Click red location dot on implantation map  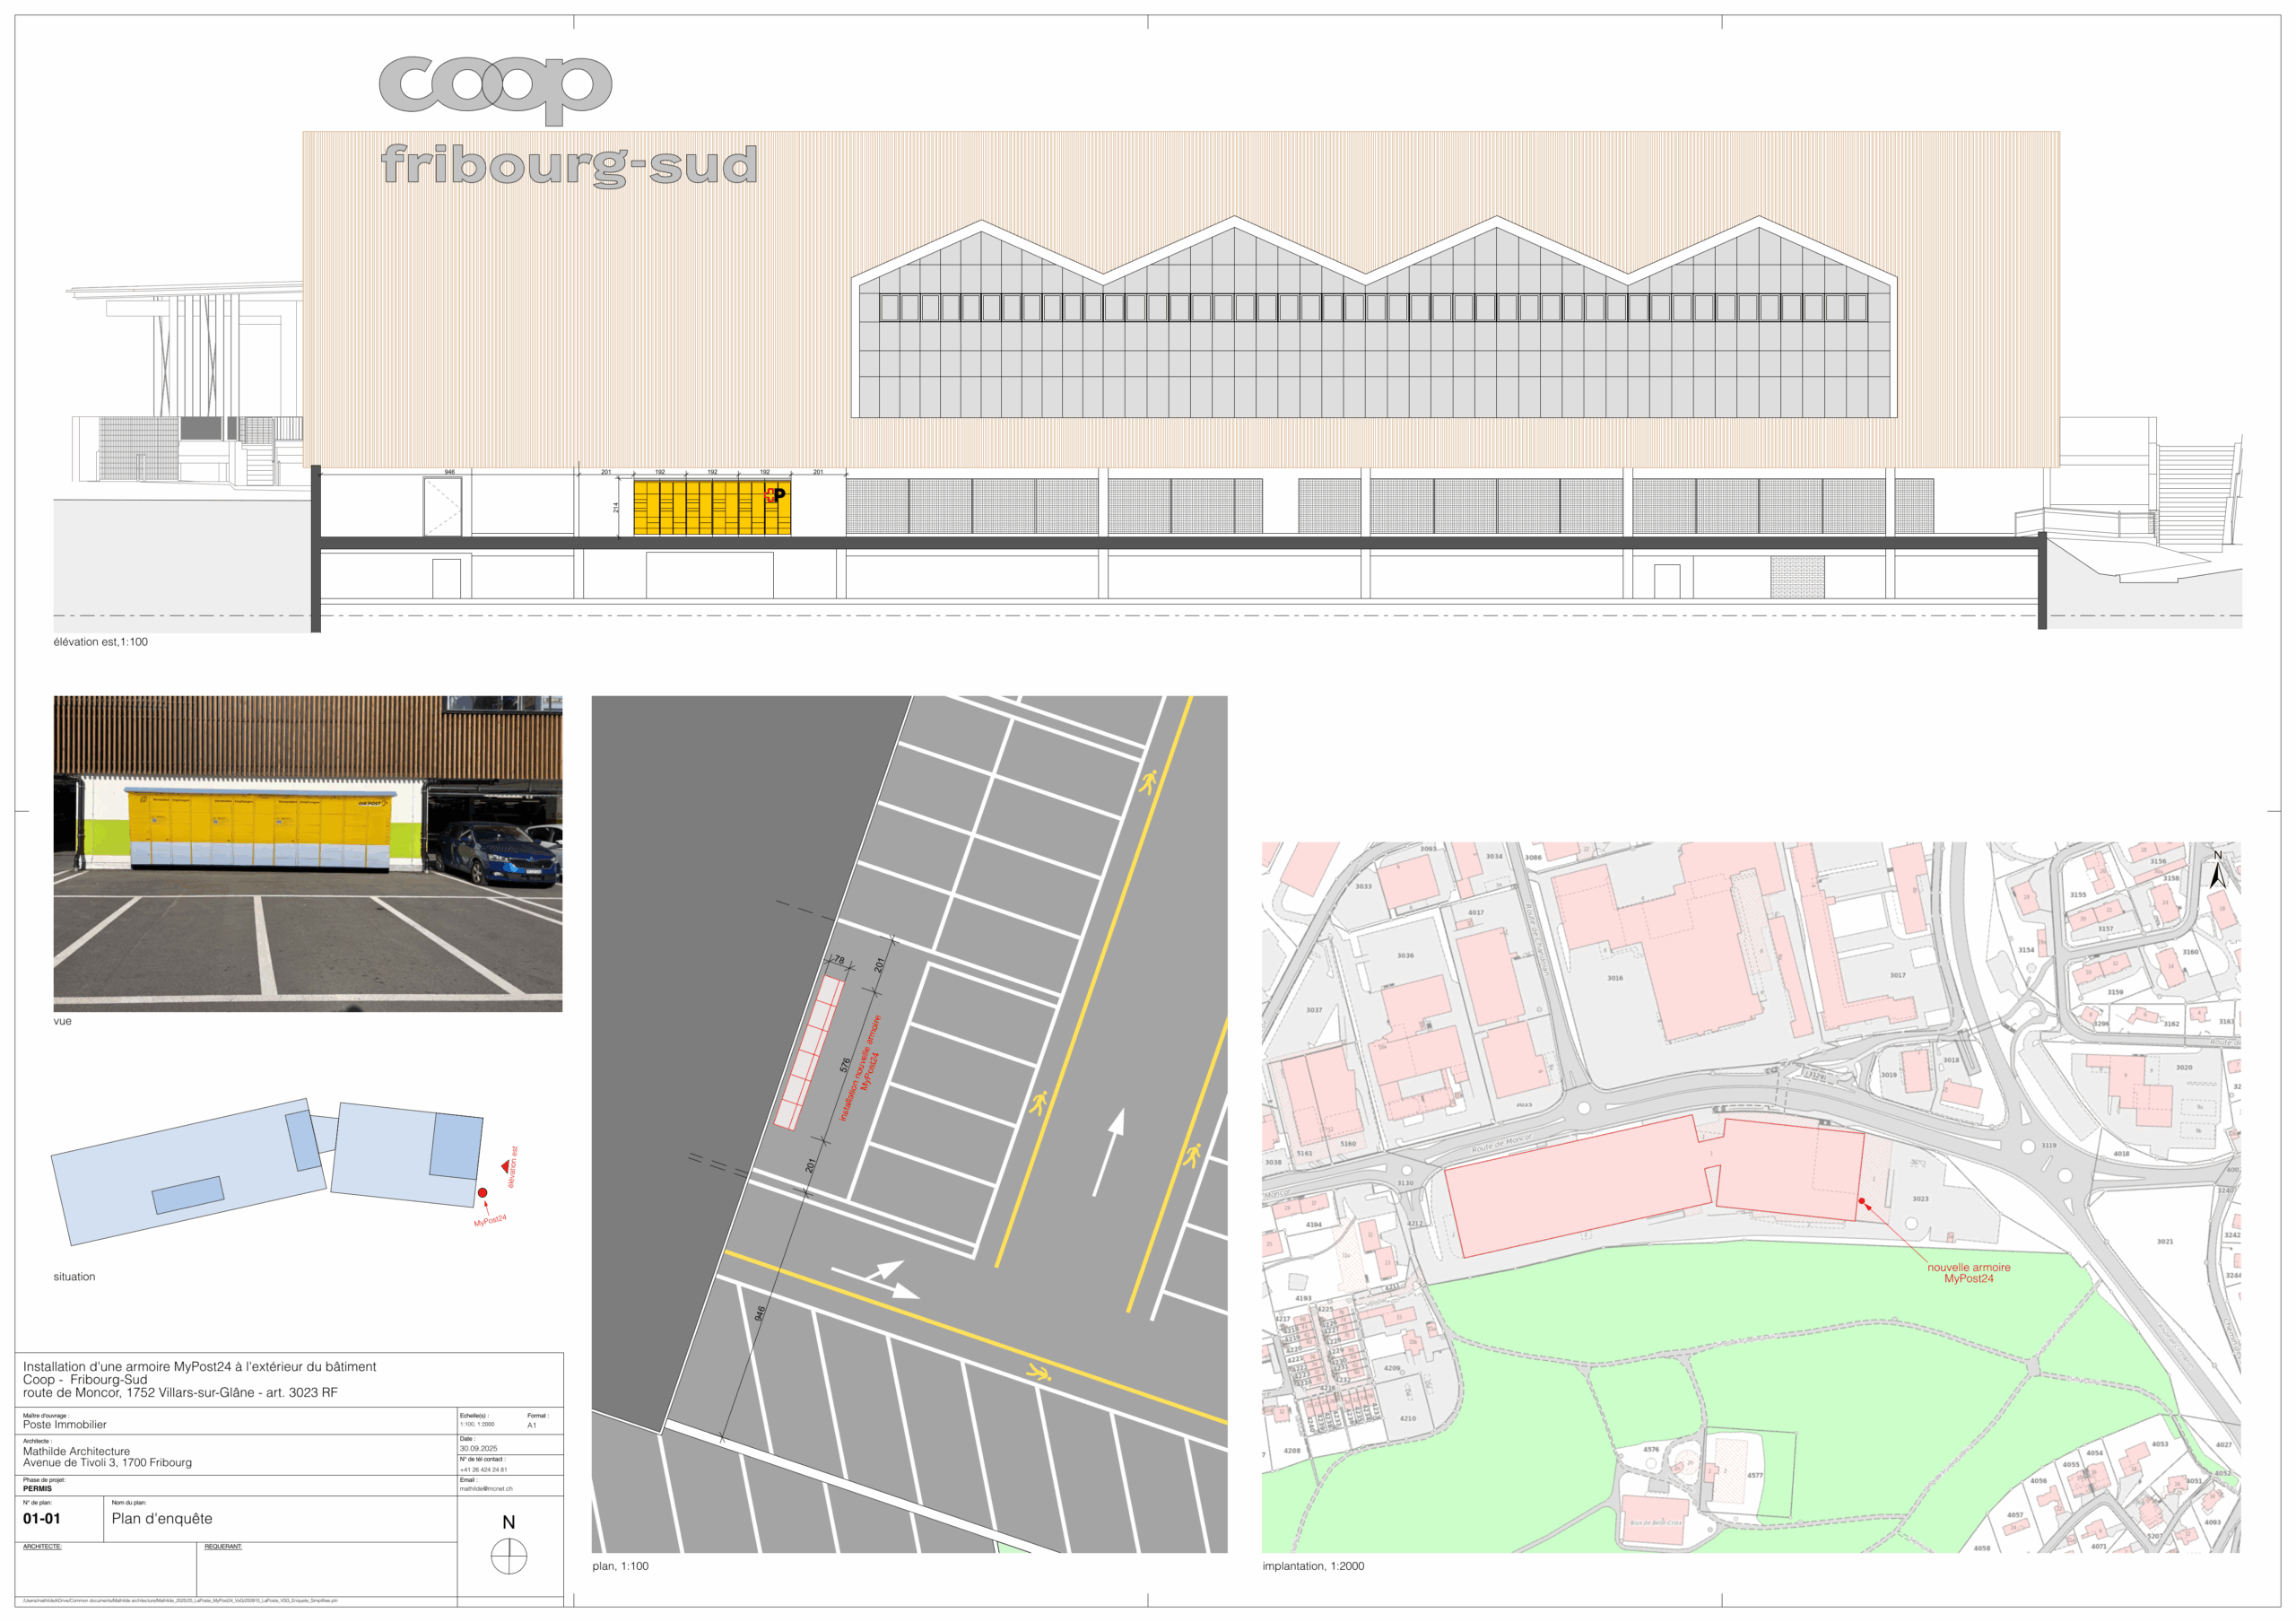[x=1862, y=1201]
